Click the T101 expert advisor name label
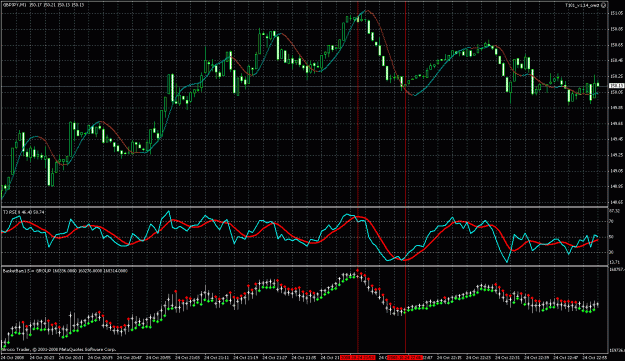Image resolution: width=625 pixels, height=361 pixels. point(582,6)
